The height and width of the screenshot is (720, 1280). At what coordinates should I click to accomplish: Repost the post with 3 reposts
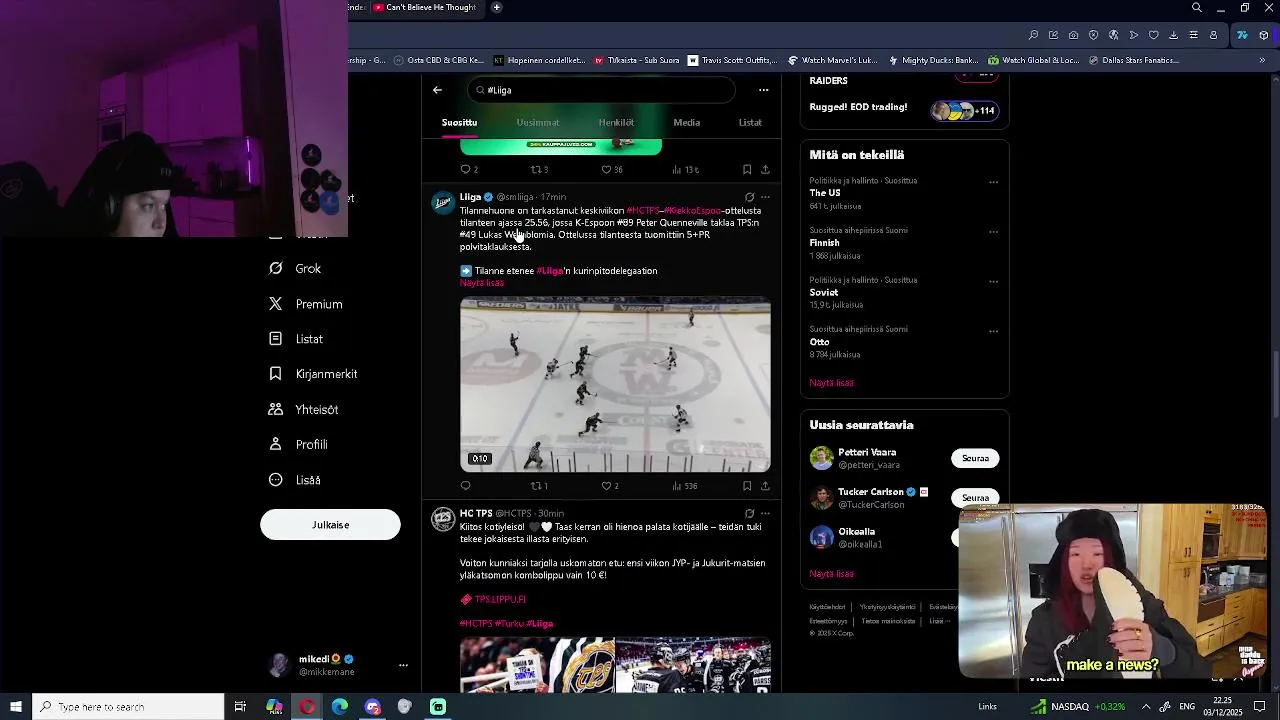click(x=539, y=170)
